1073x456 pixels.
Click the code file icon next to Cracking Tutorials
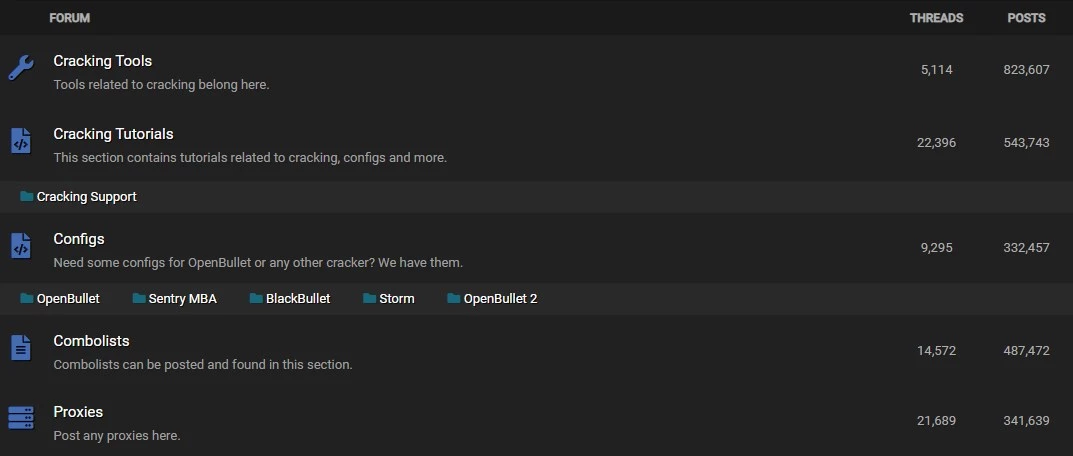(x=20, y=142)
